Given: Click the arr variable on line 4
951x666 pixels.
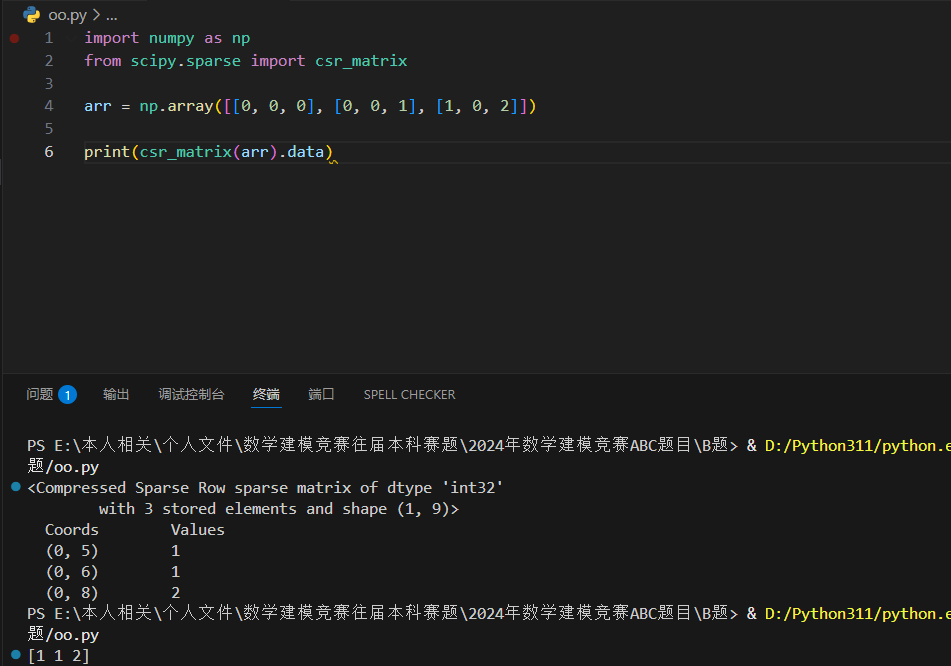Looking at the screenshot, I should tap(98, 106).
